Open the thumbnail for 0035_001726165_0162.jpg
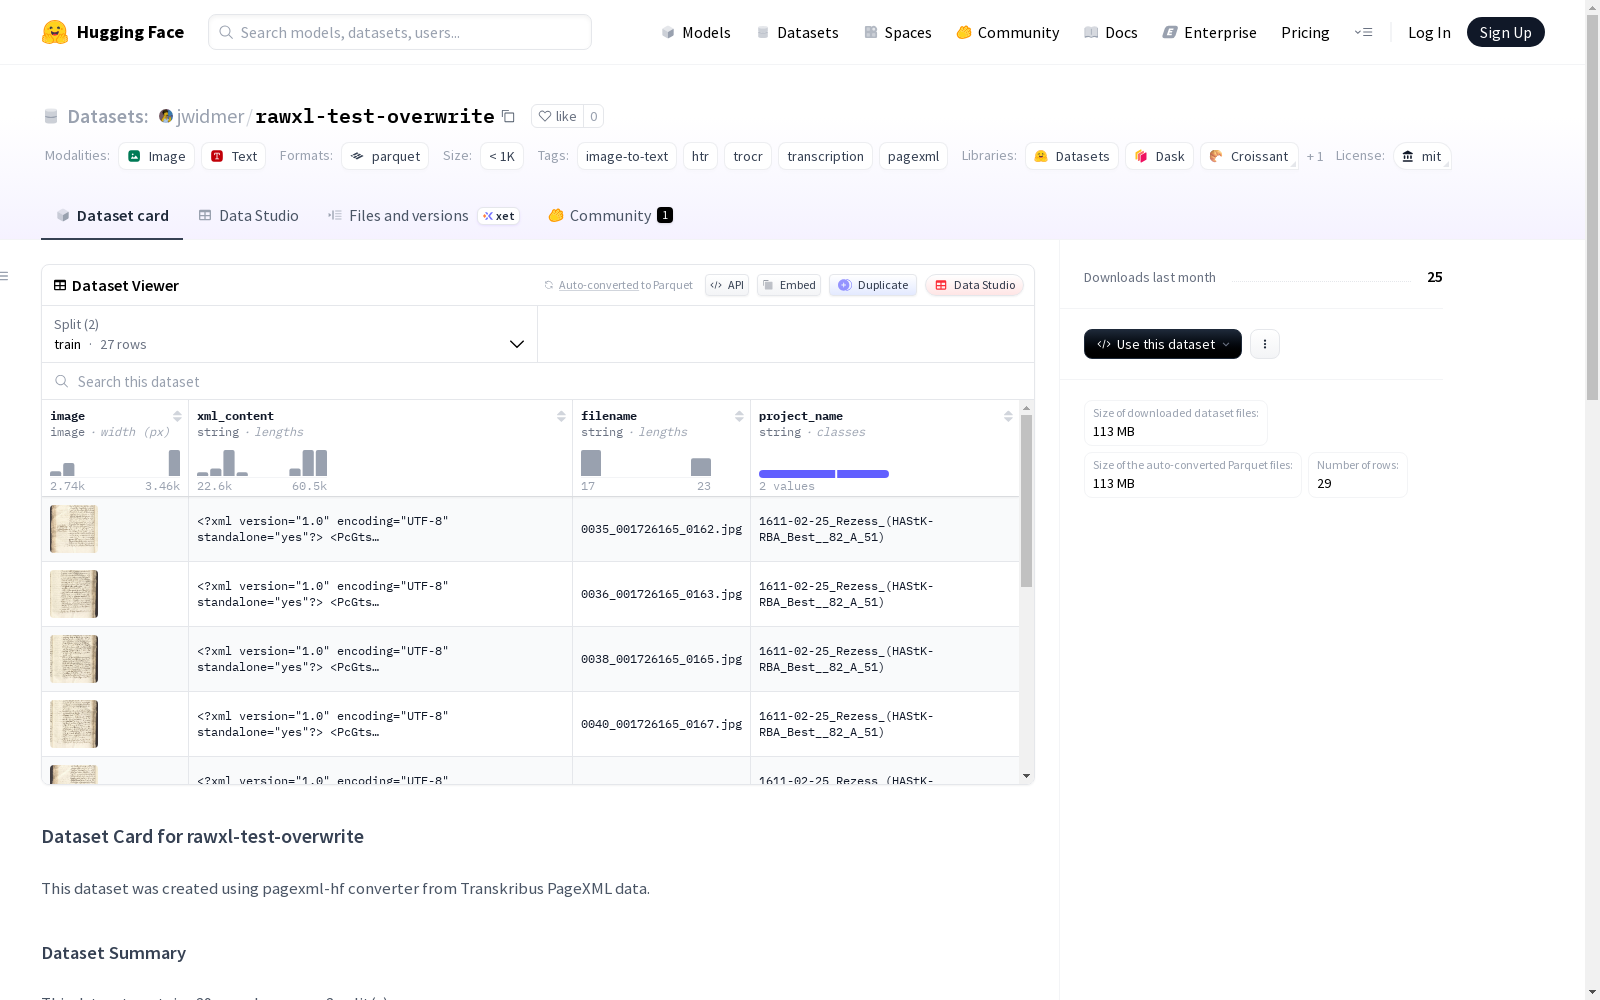Image resolution: width=1600 pixels, height=1000 pixels. click(74, 529)
